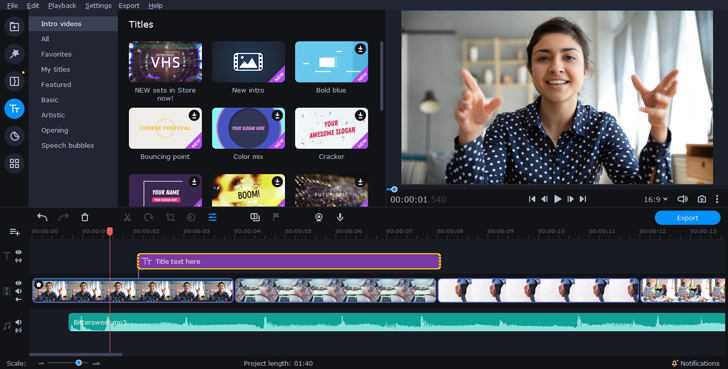
Task: Click the Record video webcam icon
Action: (x=319, y=217)
